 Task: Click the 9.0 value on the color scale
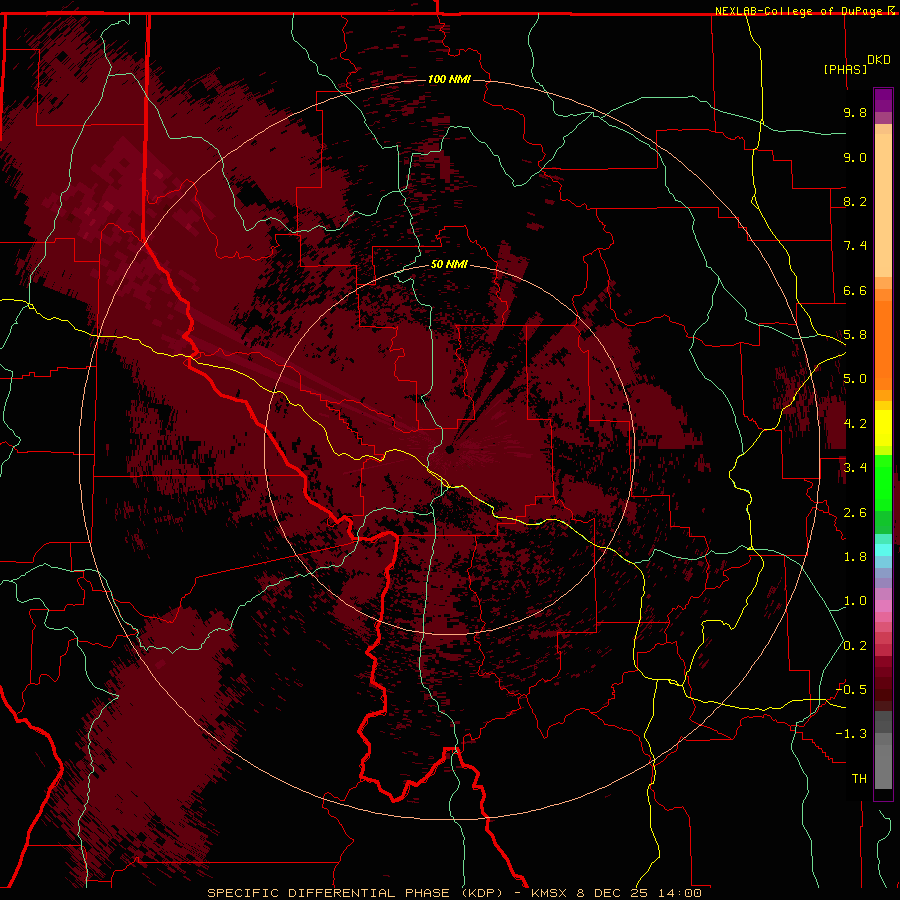[855, 157]
